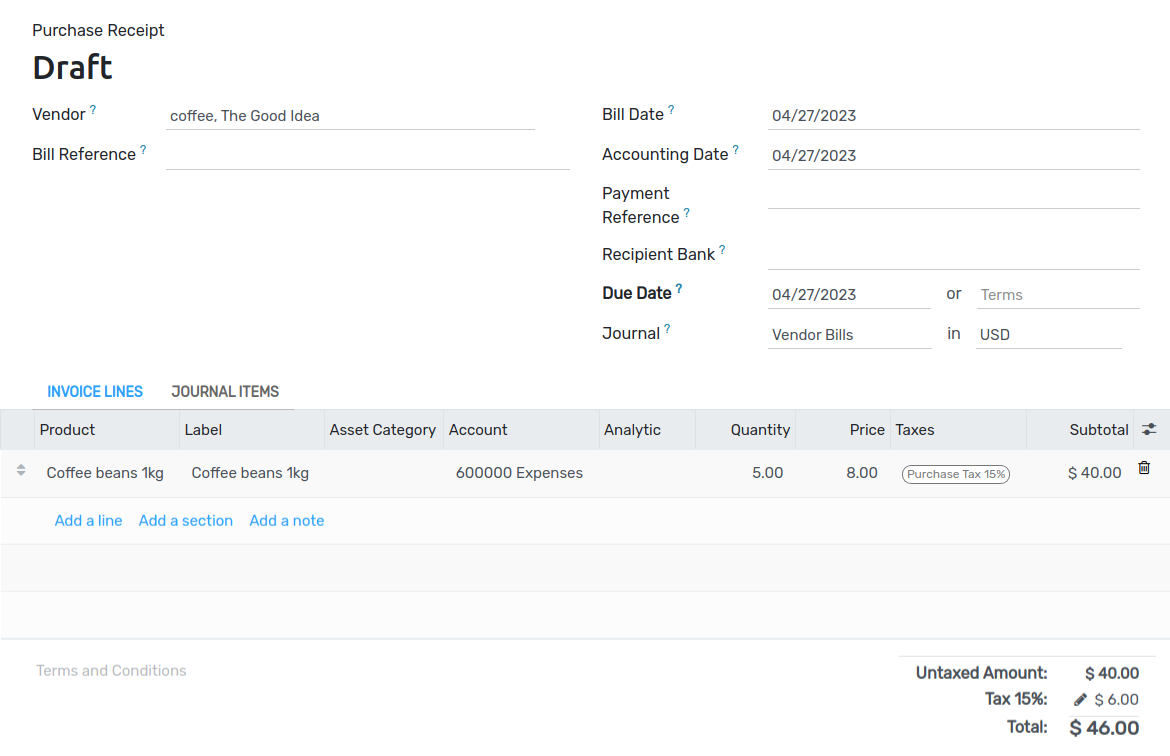Show Due Date help tooltip

click(678, 289)
